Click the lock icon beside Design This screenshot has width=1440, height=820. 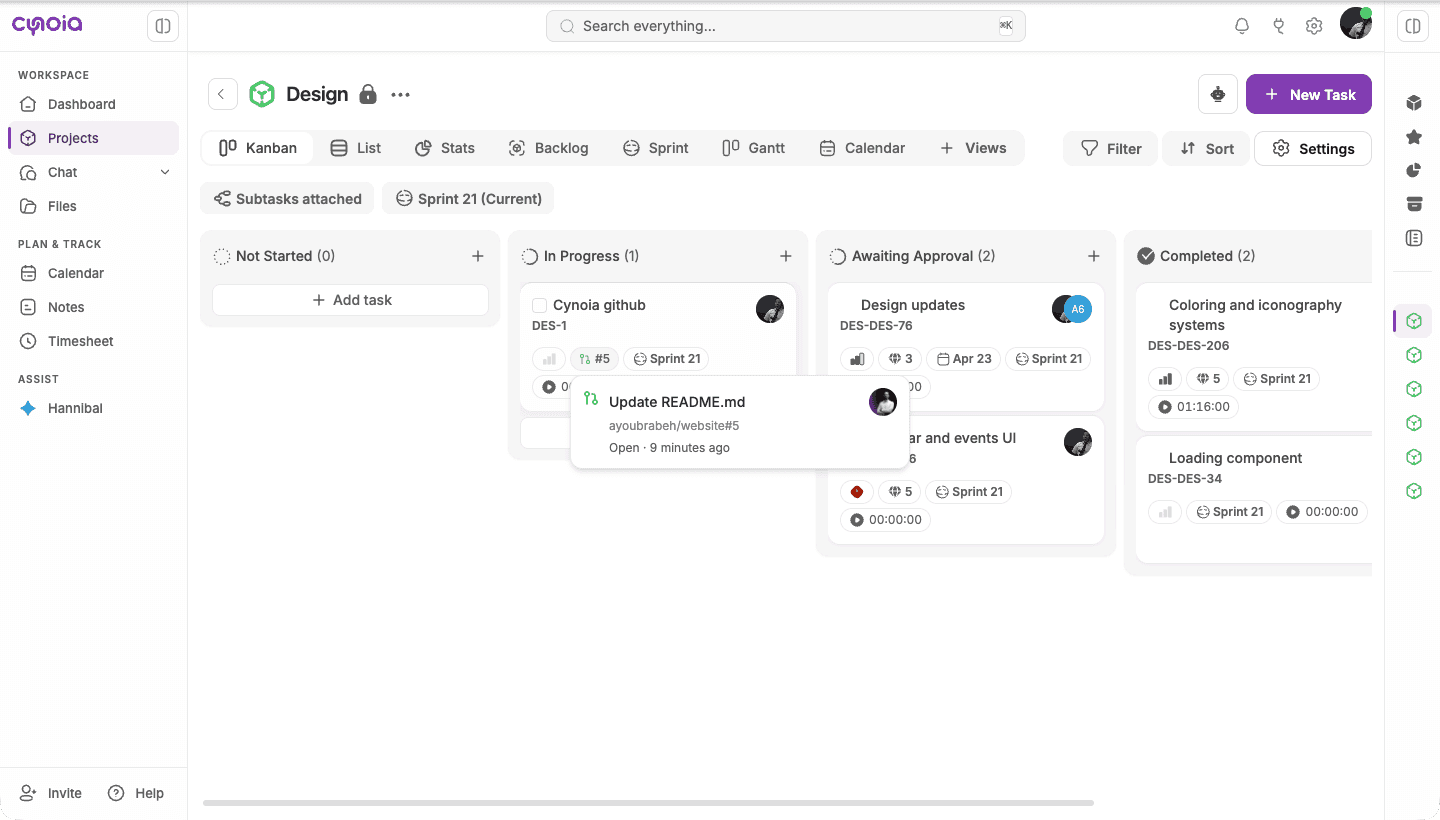tap(368, 94)
